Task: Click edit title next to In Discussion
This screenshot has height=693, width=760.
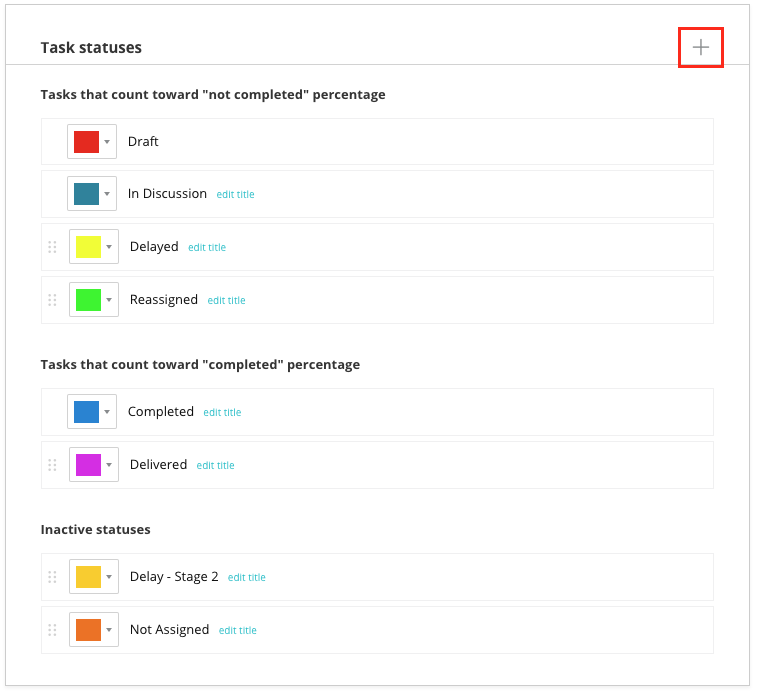Action: [235, 195]
